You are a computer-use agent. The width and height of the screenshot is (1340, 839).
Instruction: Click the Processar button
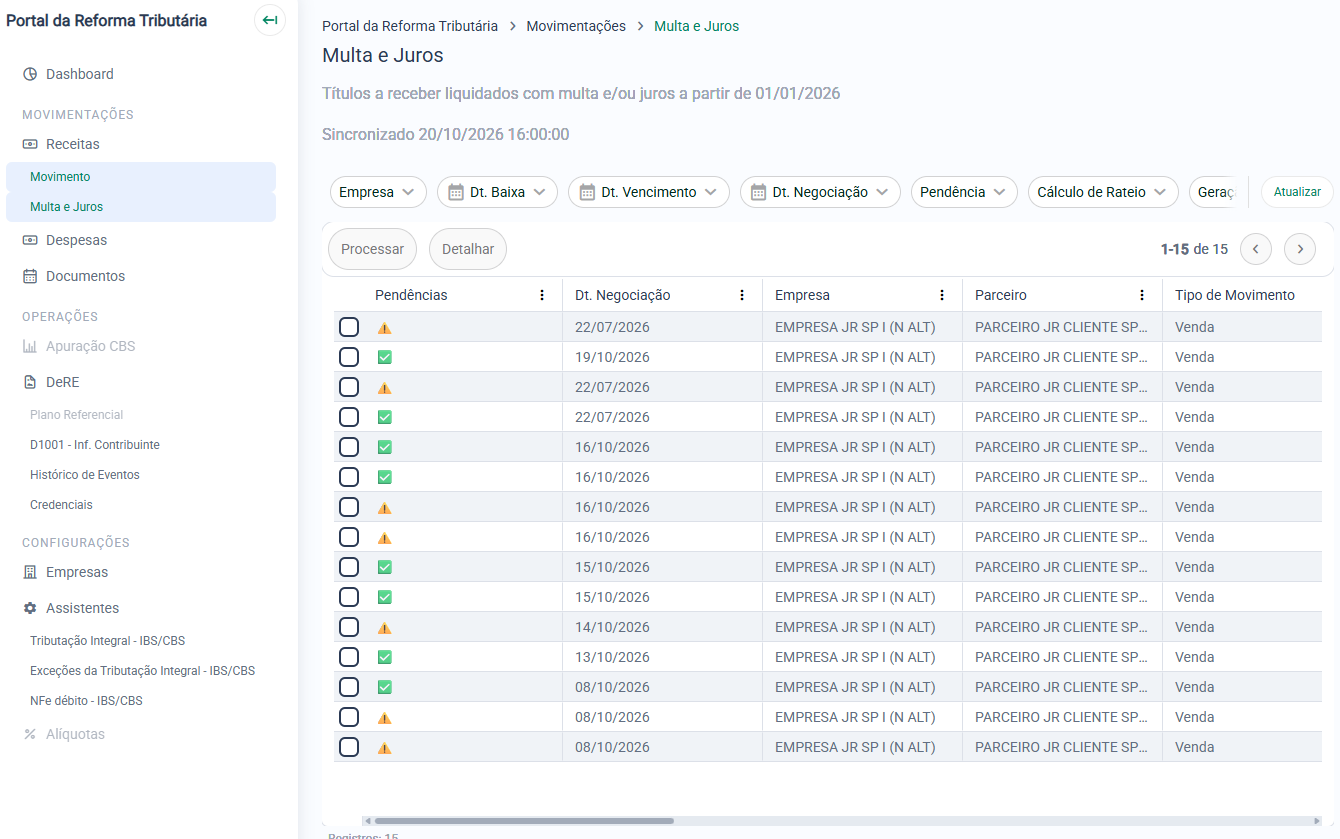[x=372, y=249]
